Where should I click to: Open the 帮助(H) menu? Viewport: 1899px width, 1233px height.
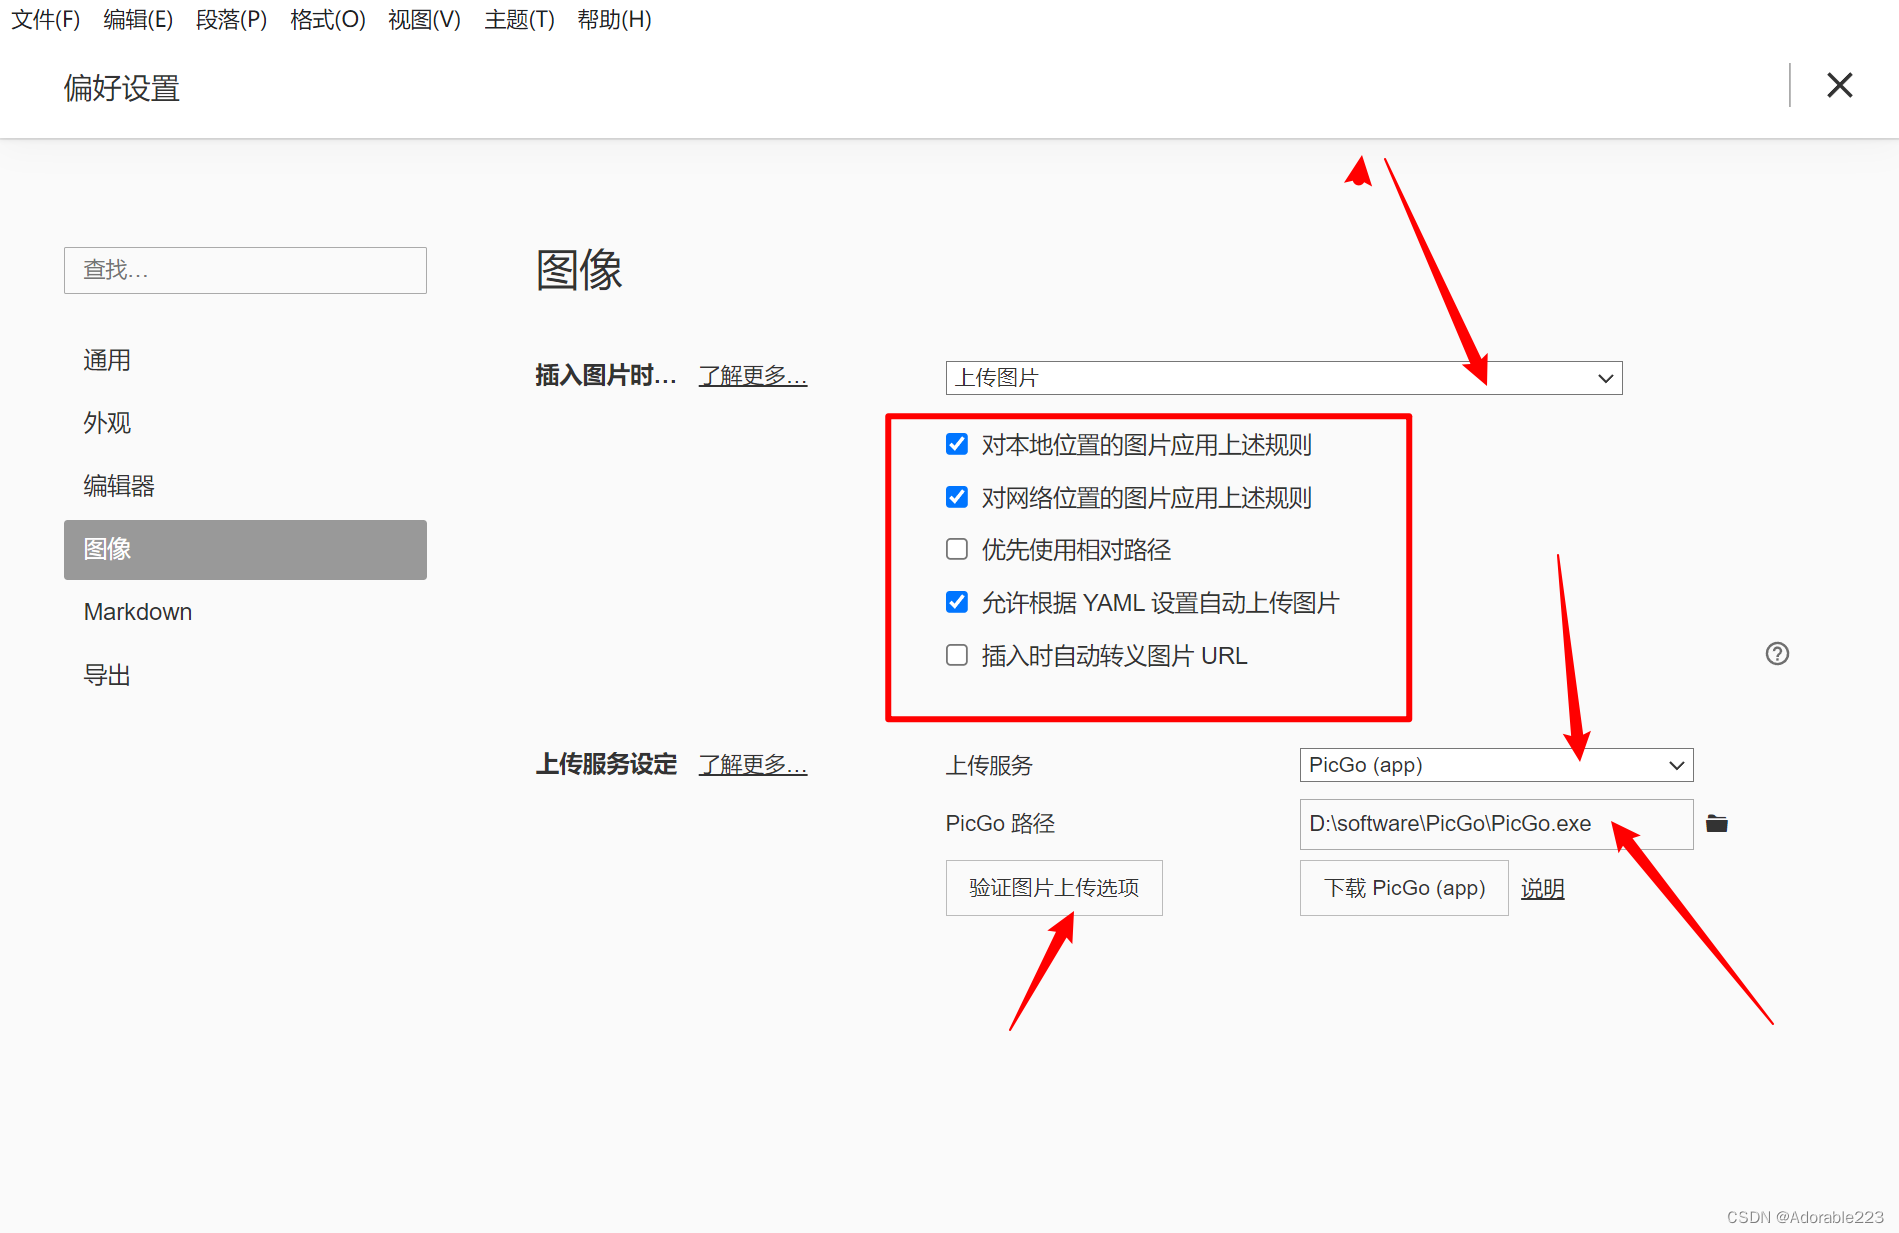tap(614, 19)
